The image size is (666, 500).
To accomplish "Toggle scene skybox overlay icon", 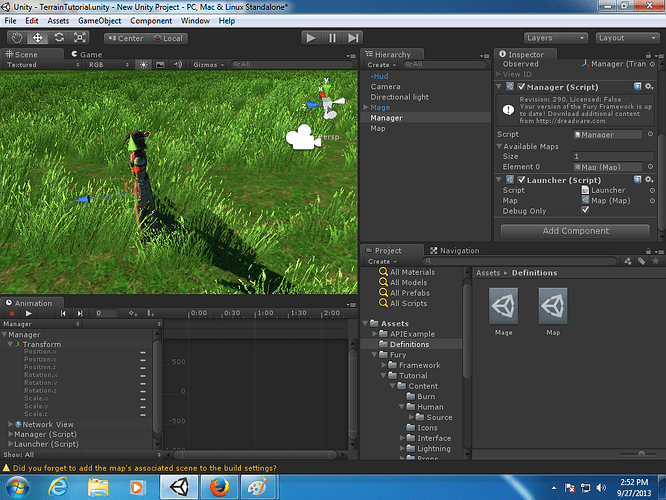I will pos(160,65).
